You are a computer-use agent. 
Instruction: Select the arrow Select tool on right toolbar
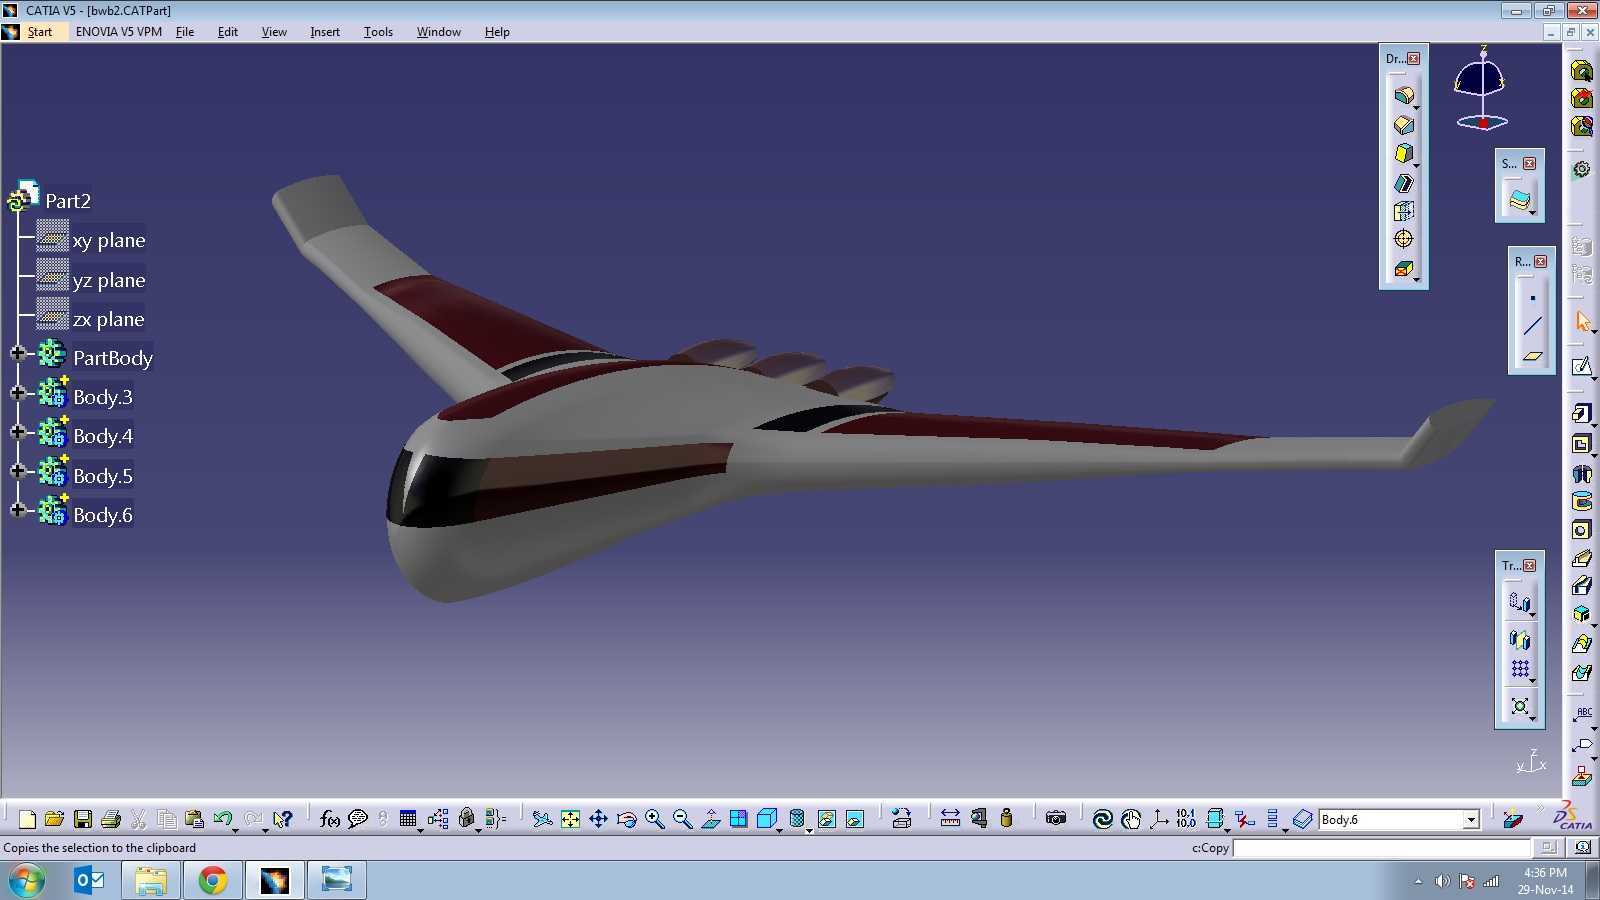pyautogui.click(x=1581, y=321)
